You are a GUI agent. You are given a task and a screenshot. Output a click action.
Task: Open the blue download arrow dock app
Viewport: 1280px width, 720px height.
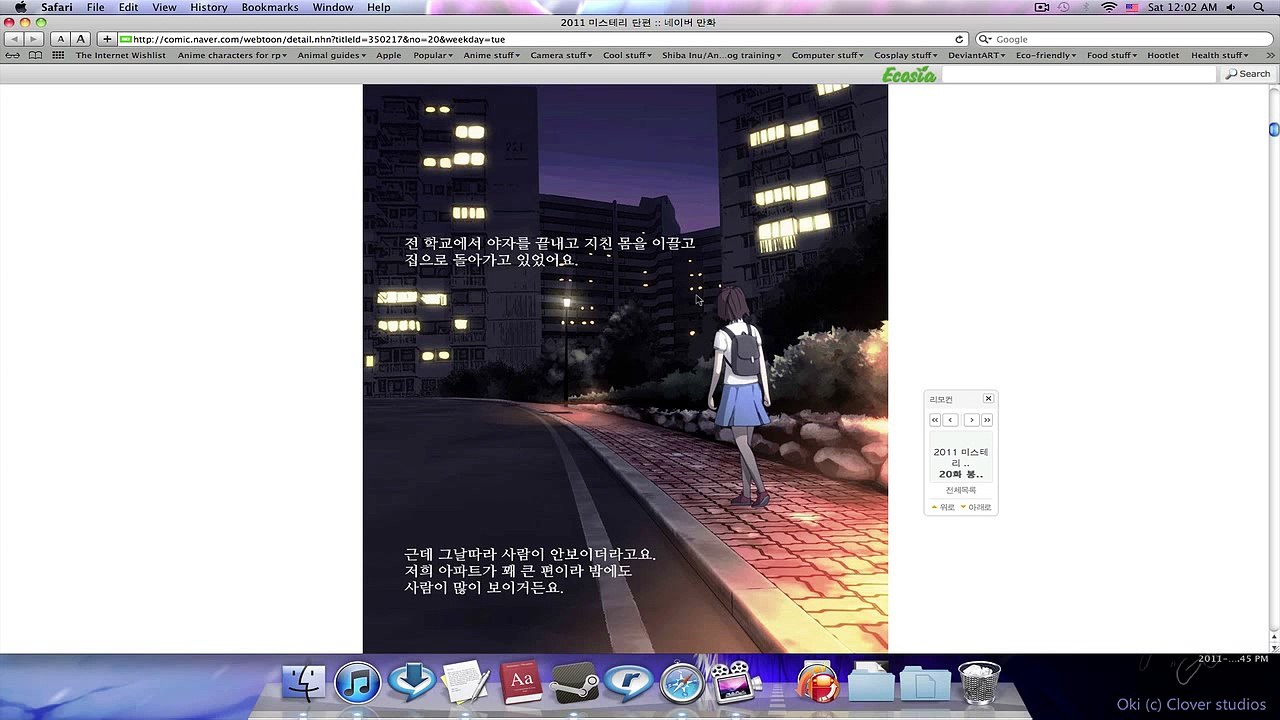411,683
